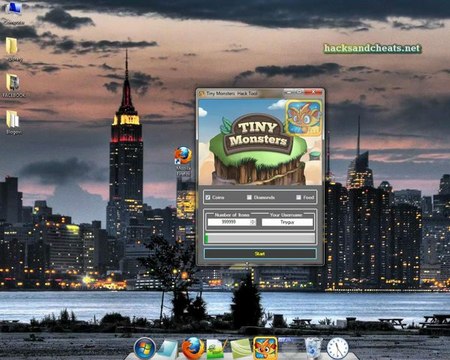Click the Hack Tool title bar icon
The image size is (450, 360).
coord(201,93)
